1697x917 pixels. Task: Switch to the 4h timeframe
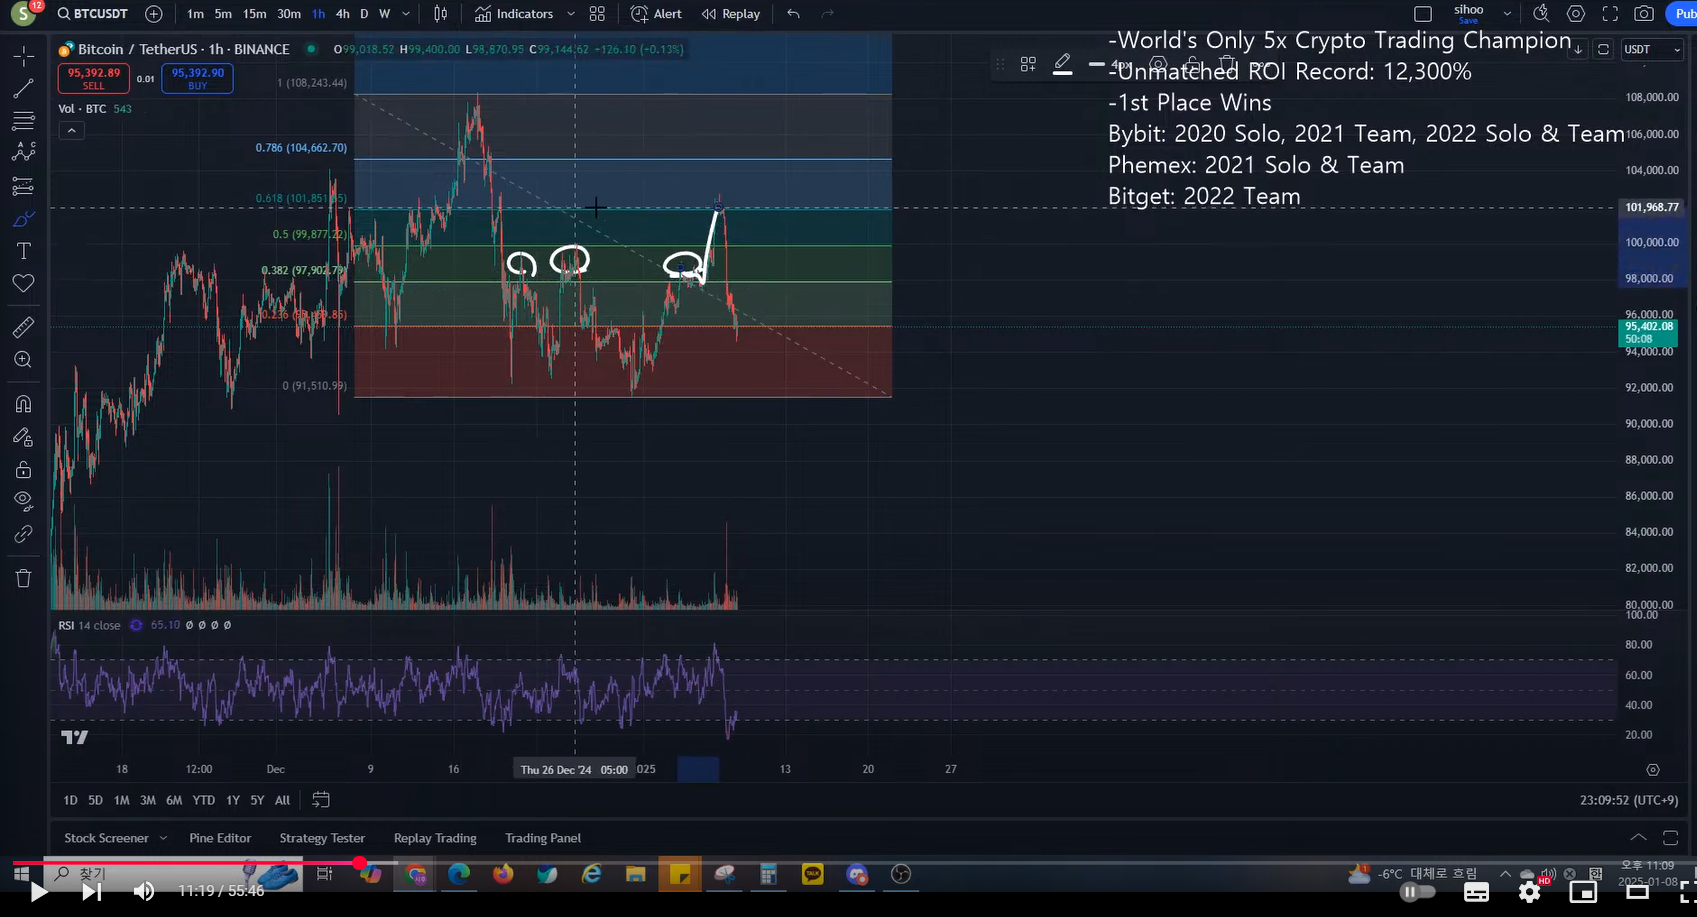pos(342,14)
